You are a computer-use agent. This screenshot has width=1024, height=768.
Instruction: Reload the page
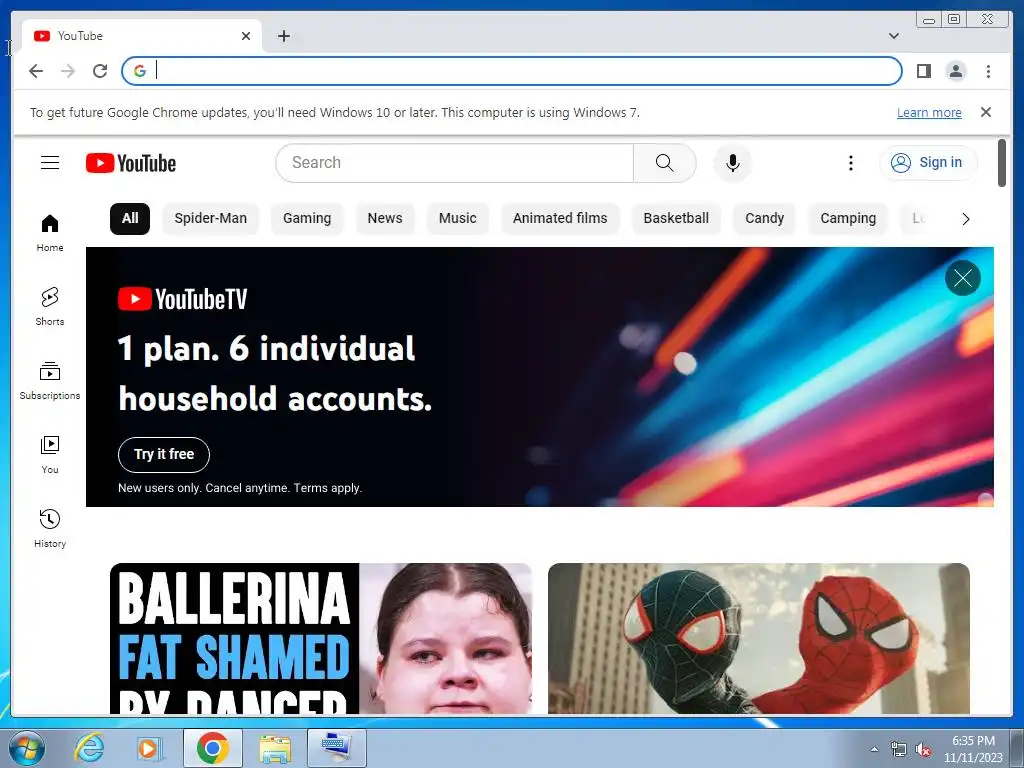tap(100, 71)
